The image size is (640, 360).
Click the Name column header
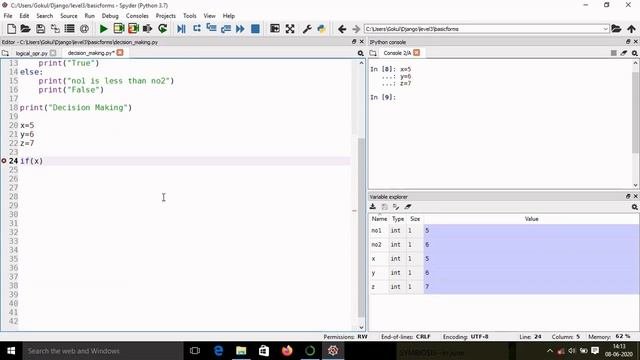click(x=379, y=219)
